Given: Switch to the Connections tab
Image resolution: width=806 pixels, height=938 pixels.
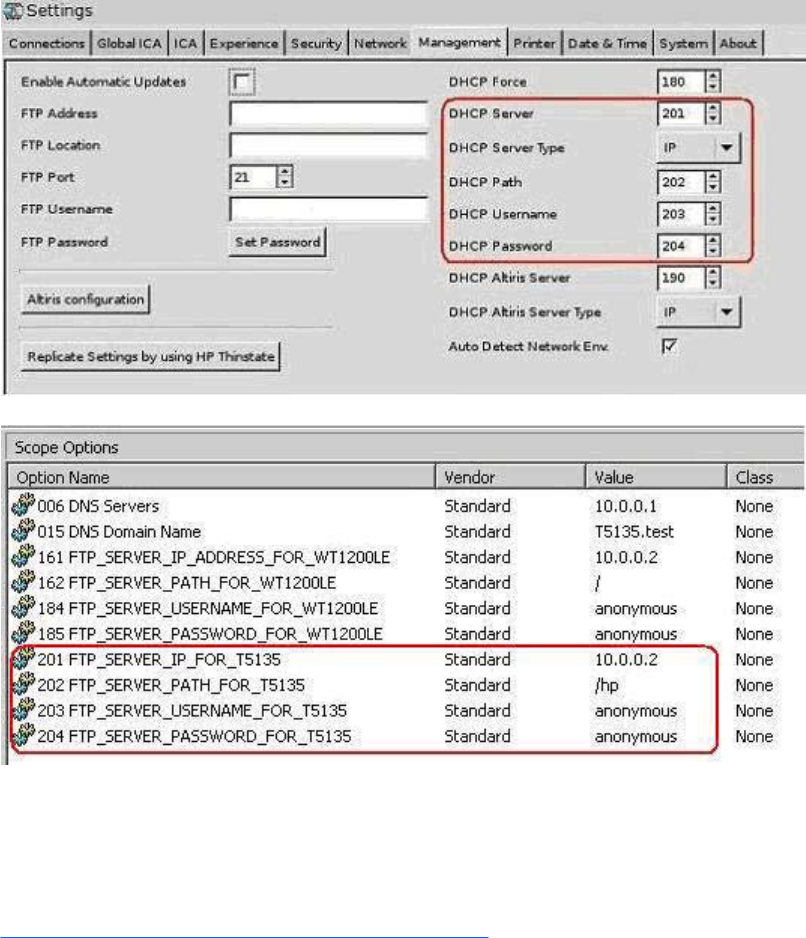Looking at the screenshot, I should click(x=47, y=44).
